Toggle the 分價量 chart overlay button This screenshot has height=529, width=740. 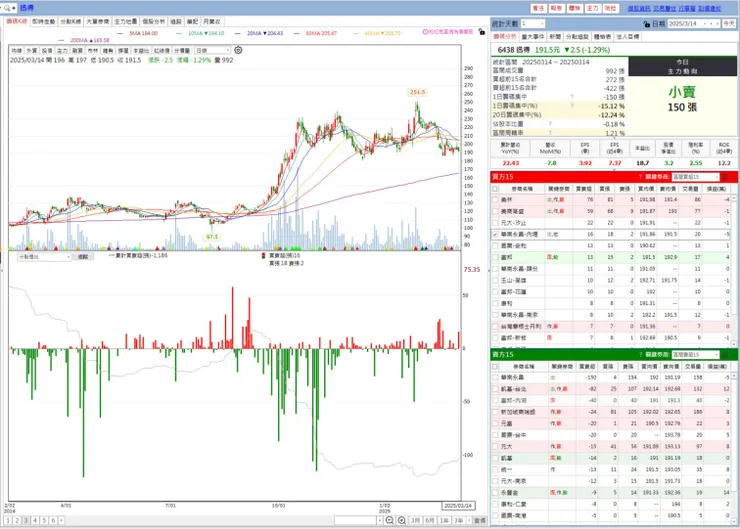182,50
